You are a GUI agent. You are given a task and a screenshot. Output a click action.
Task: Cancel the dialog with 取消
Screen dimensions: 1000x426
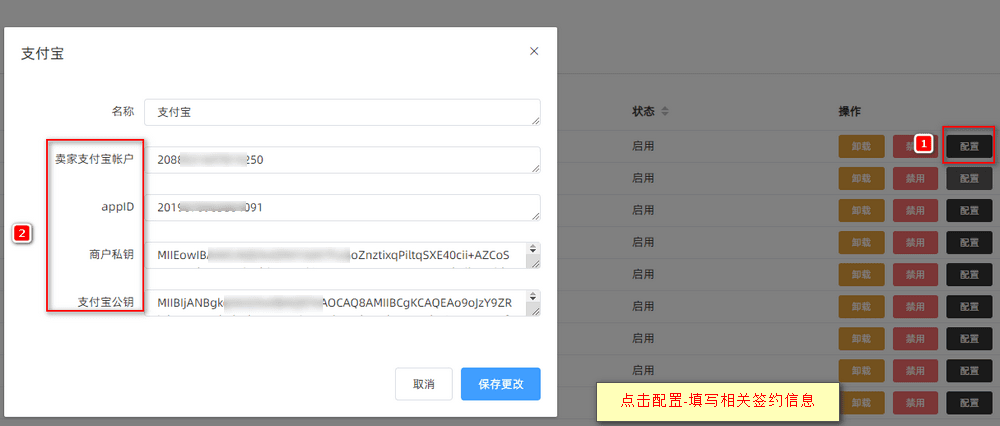(424, 385)
